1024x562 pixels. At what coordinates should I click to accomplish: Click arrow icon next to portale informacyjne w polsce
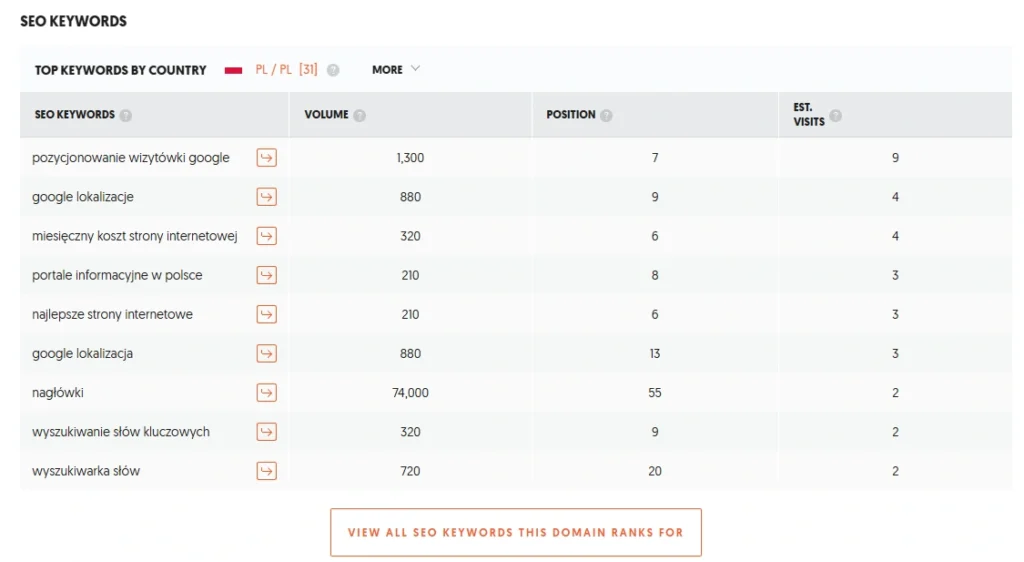point(266,275)
